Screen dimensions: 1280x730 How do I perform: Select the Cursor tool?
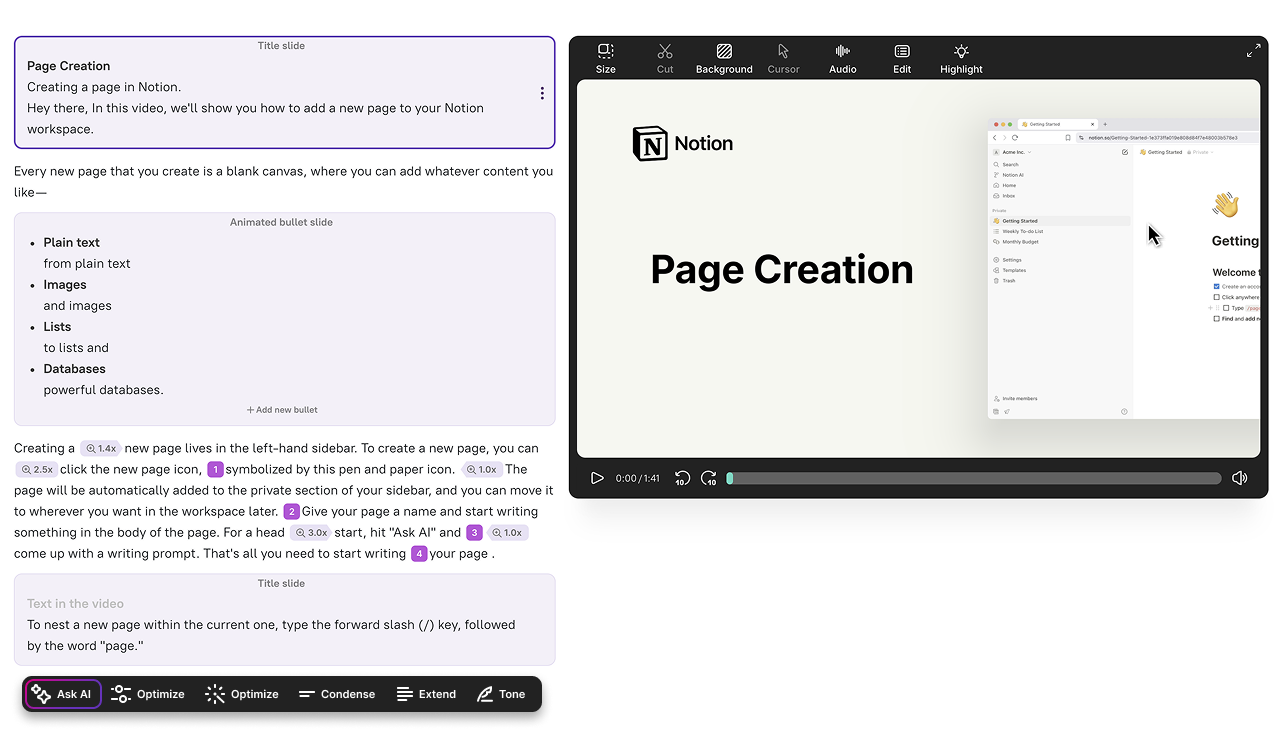tap(783, 59)
